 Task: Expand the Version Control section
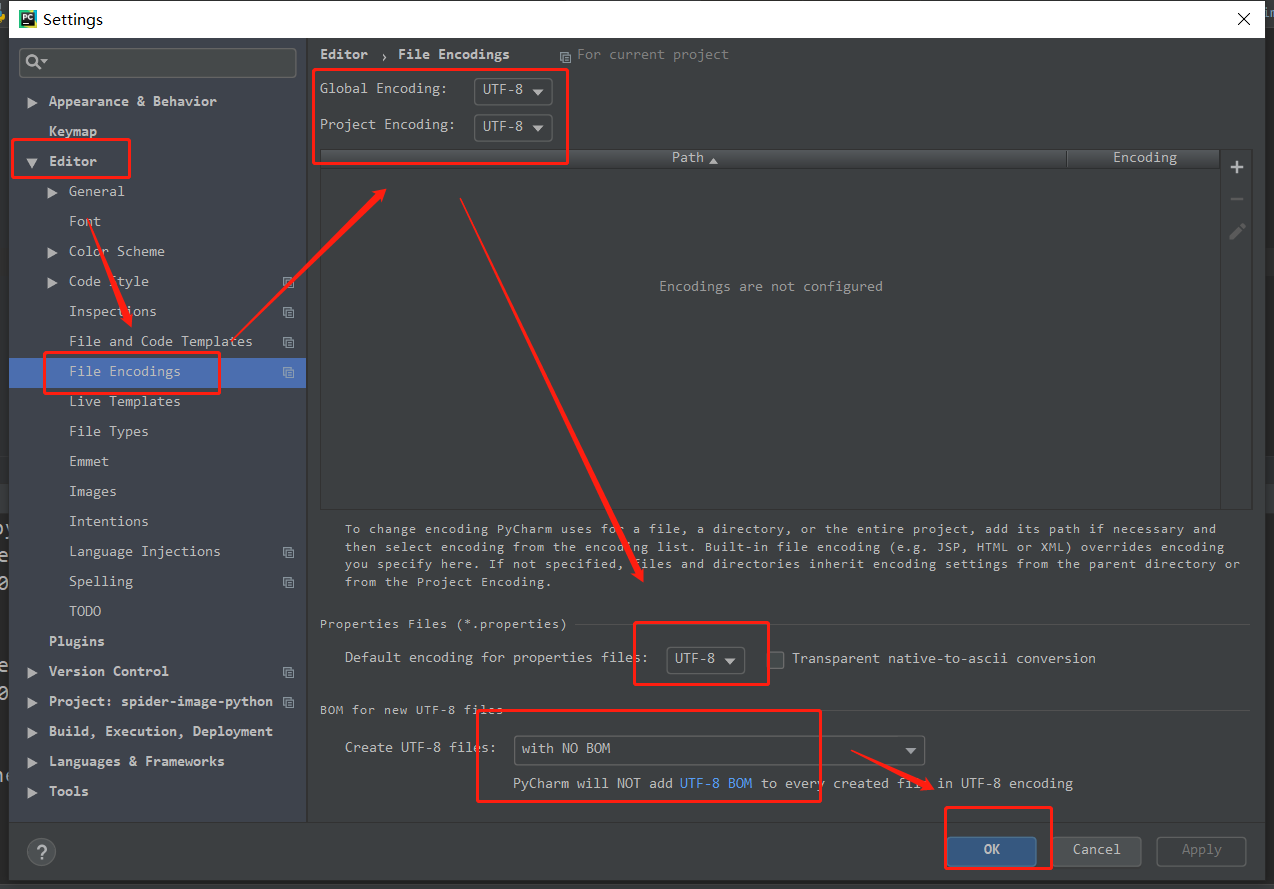tap(32, 672)
